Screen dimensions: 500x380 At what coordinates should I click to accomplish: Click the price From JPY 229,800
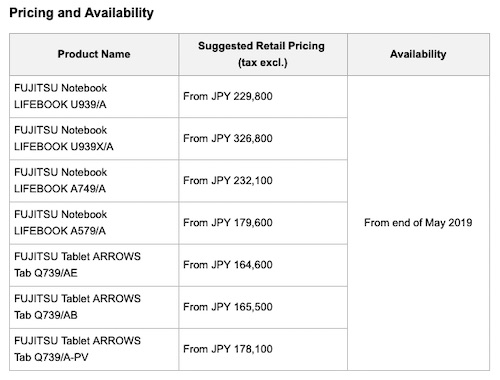pos(228,96)
